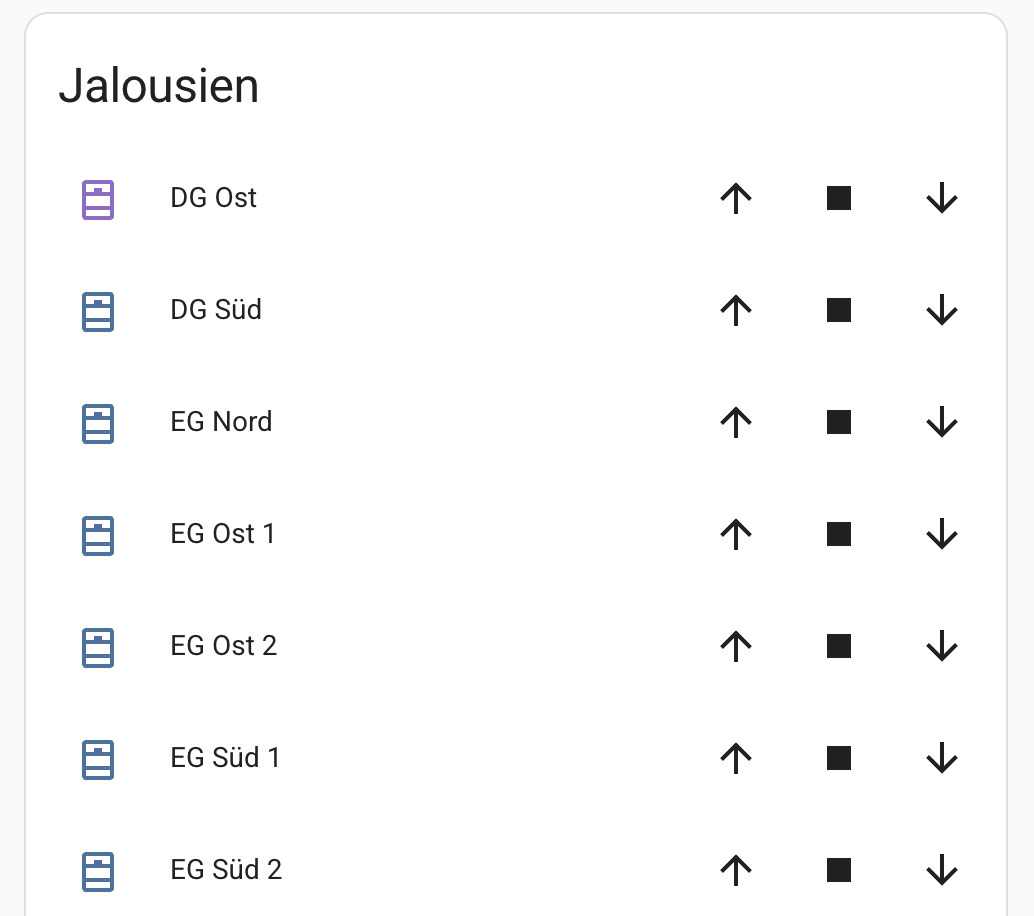Stop the EG Ost 1 blind
The image size is (1034, 916).
(839, 535)
